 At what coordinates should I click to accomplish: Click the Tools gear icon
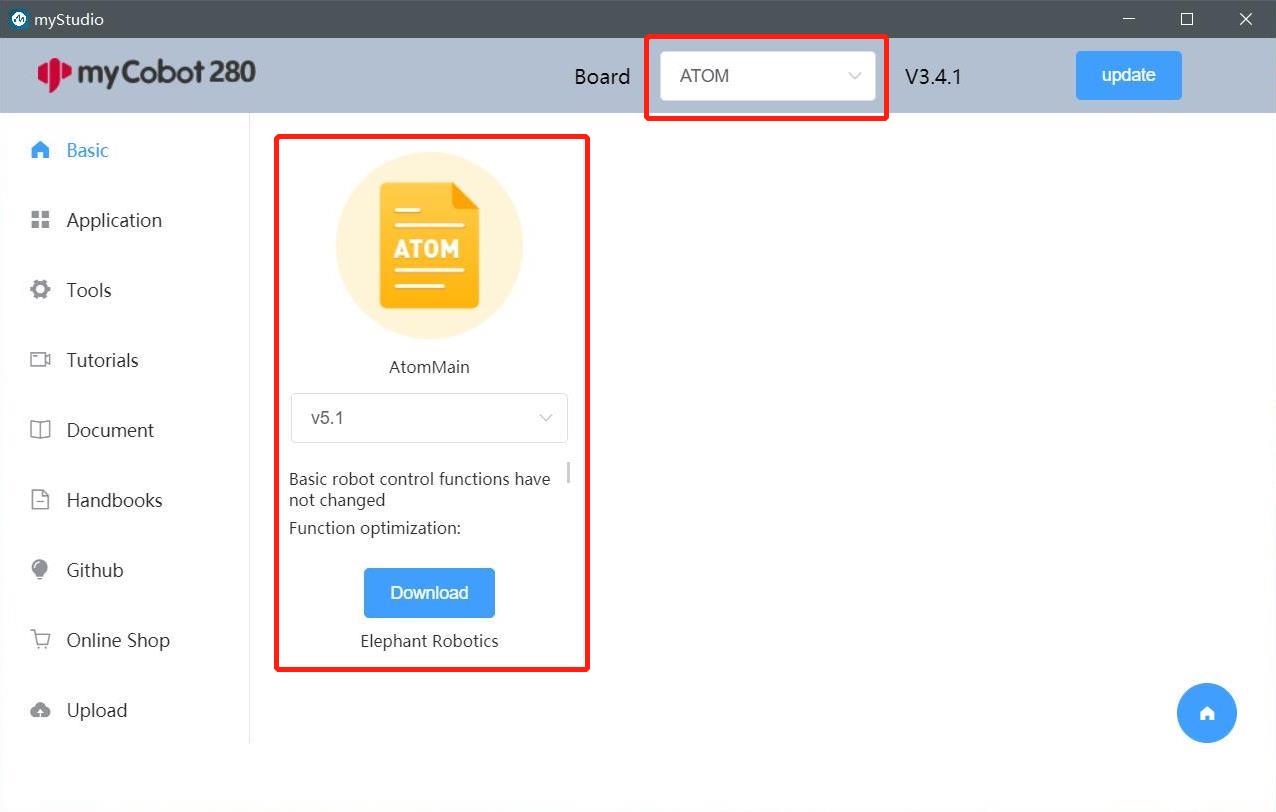tap(40, 290)
